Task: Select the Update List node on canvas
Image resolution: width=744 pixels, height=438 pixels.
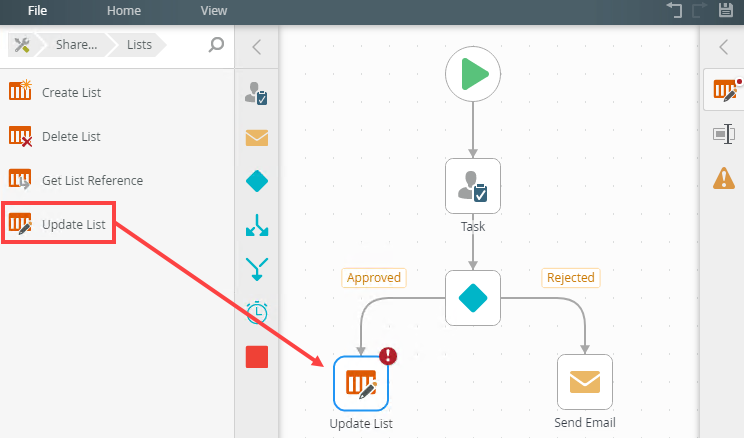Action: tap(361, 383)
